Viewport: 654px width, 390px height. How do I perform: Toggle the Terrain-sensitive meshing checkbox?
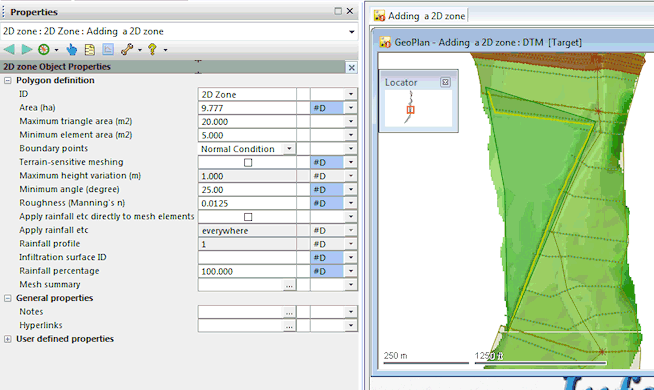tap(248, 162)
